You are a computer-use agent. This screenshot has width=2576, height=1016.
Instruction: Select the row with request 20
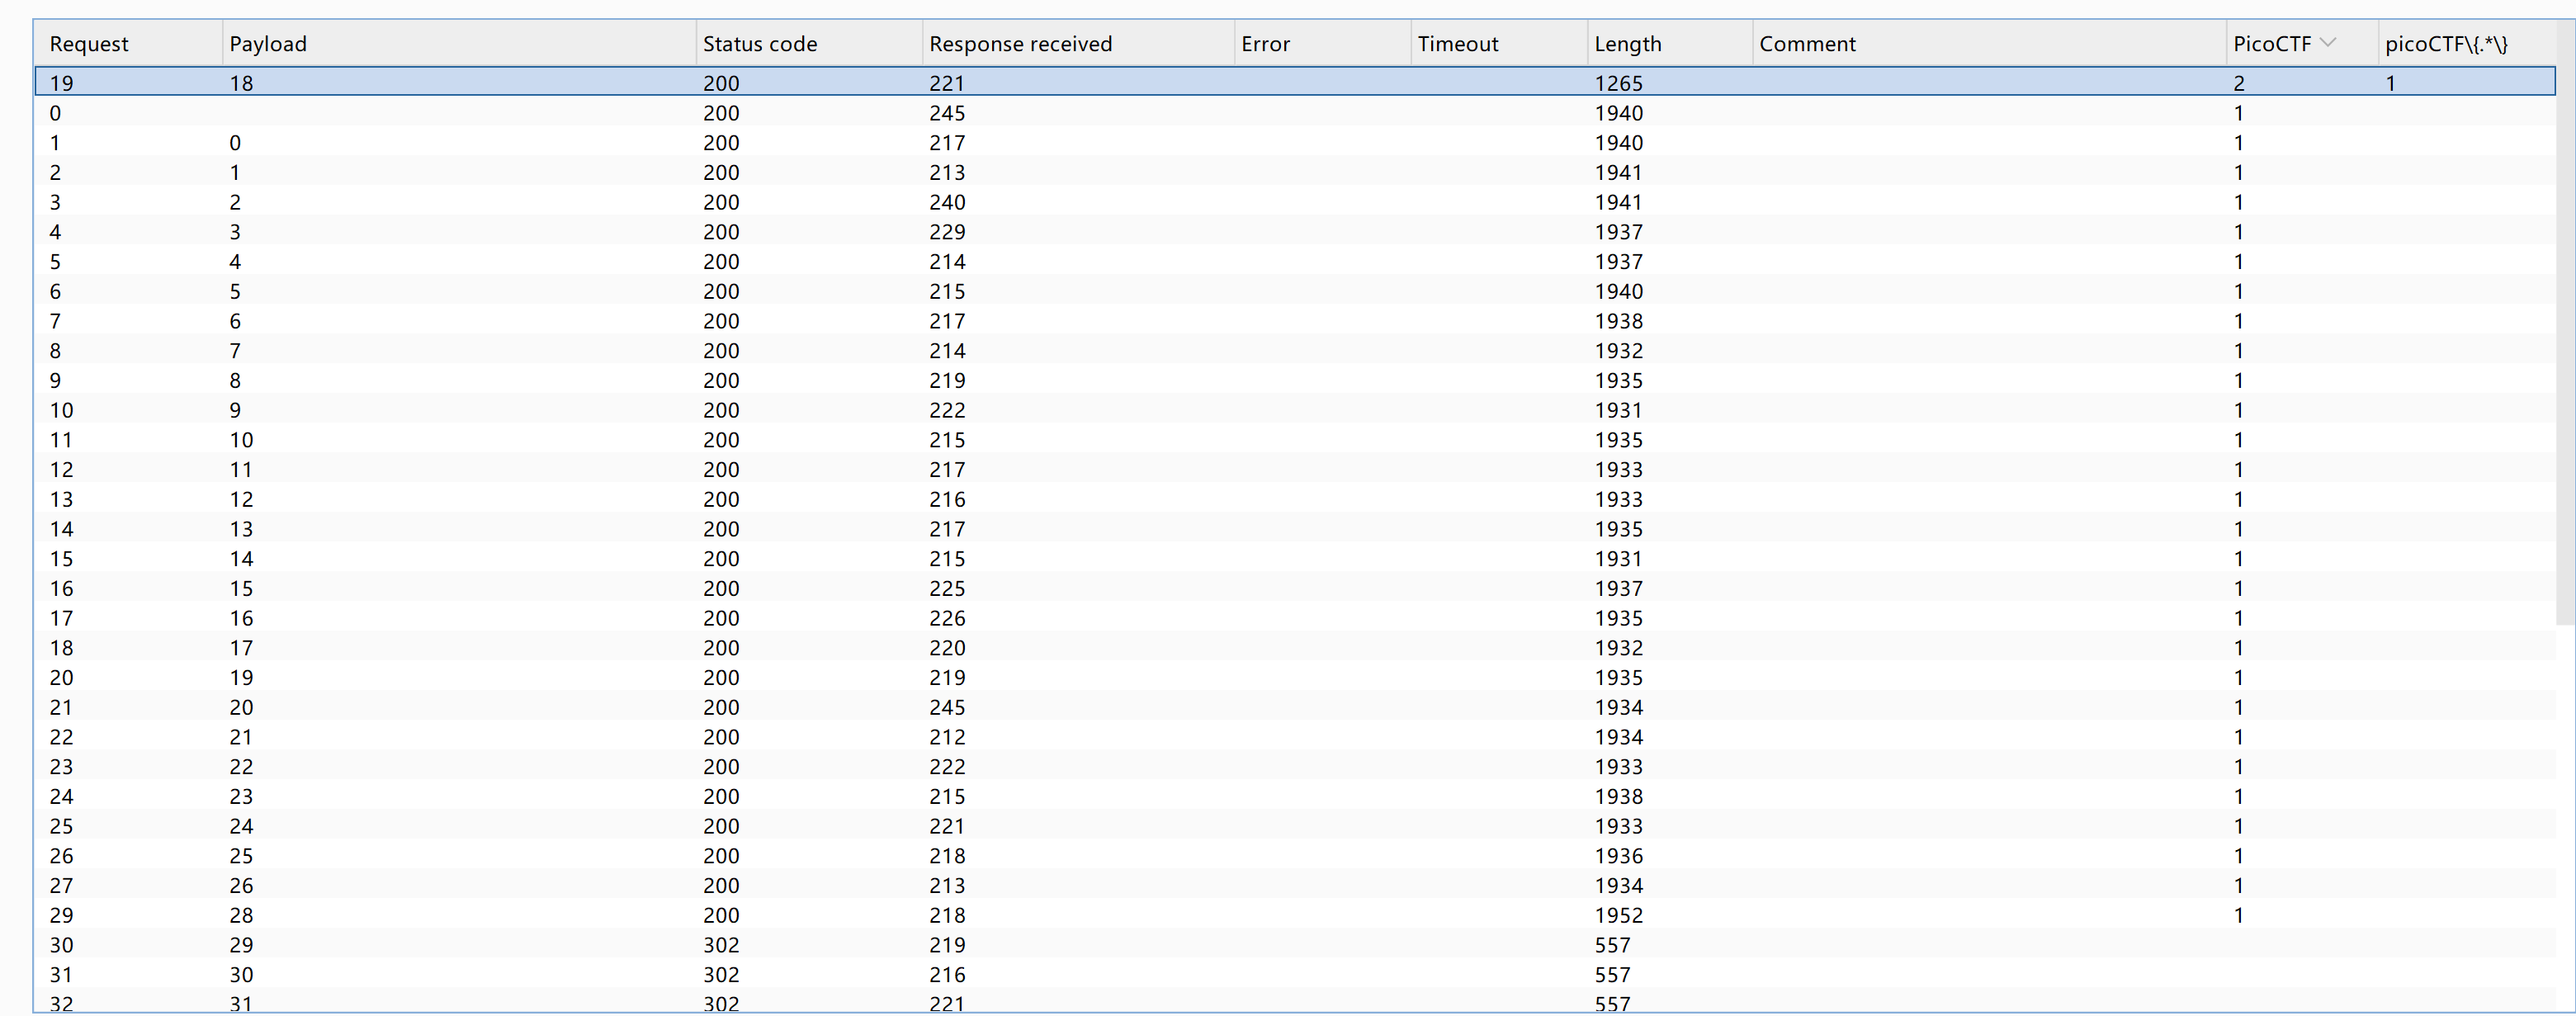pyautogui.click(x=1295, y=677)
